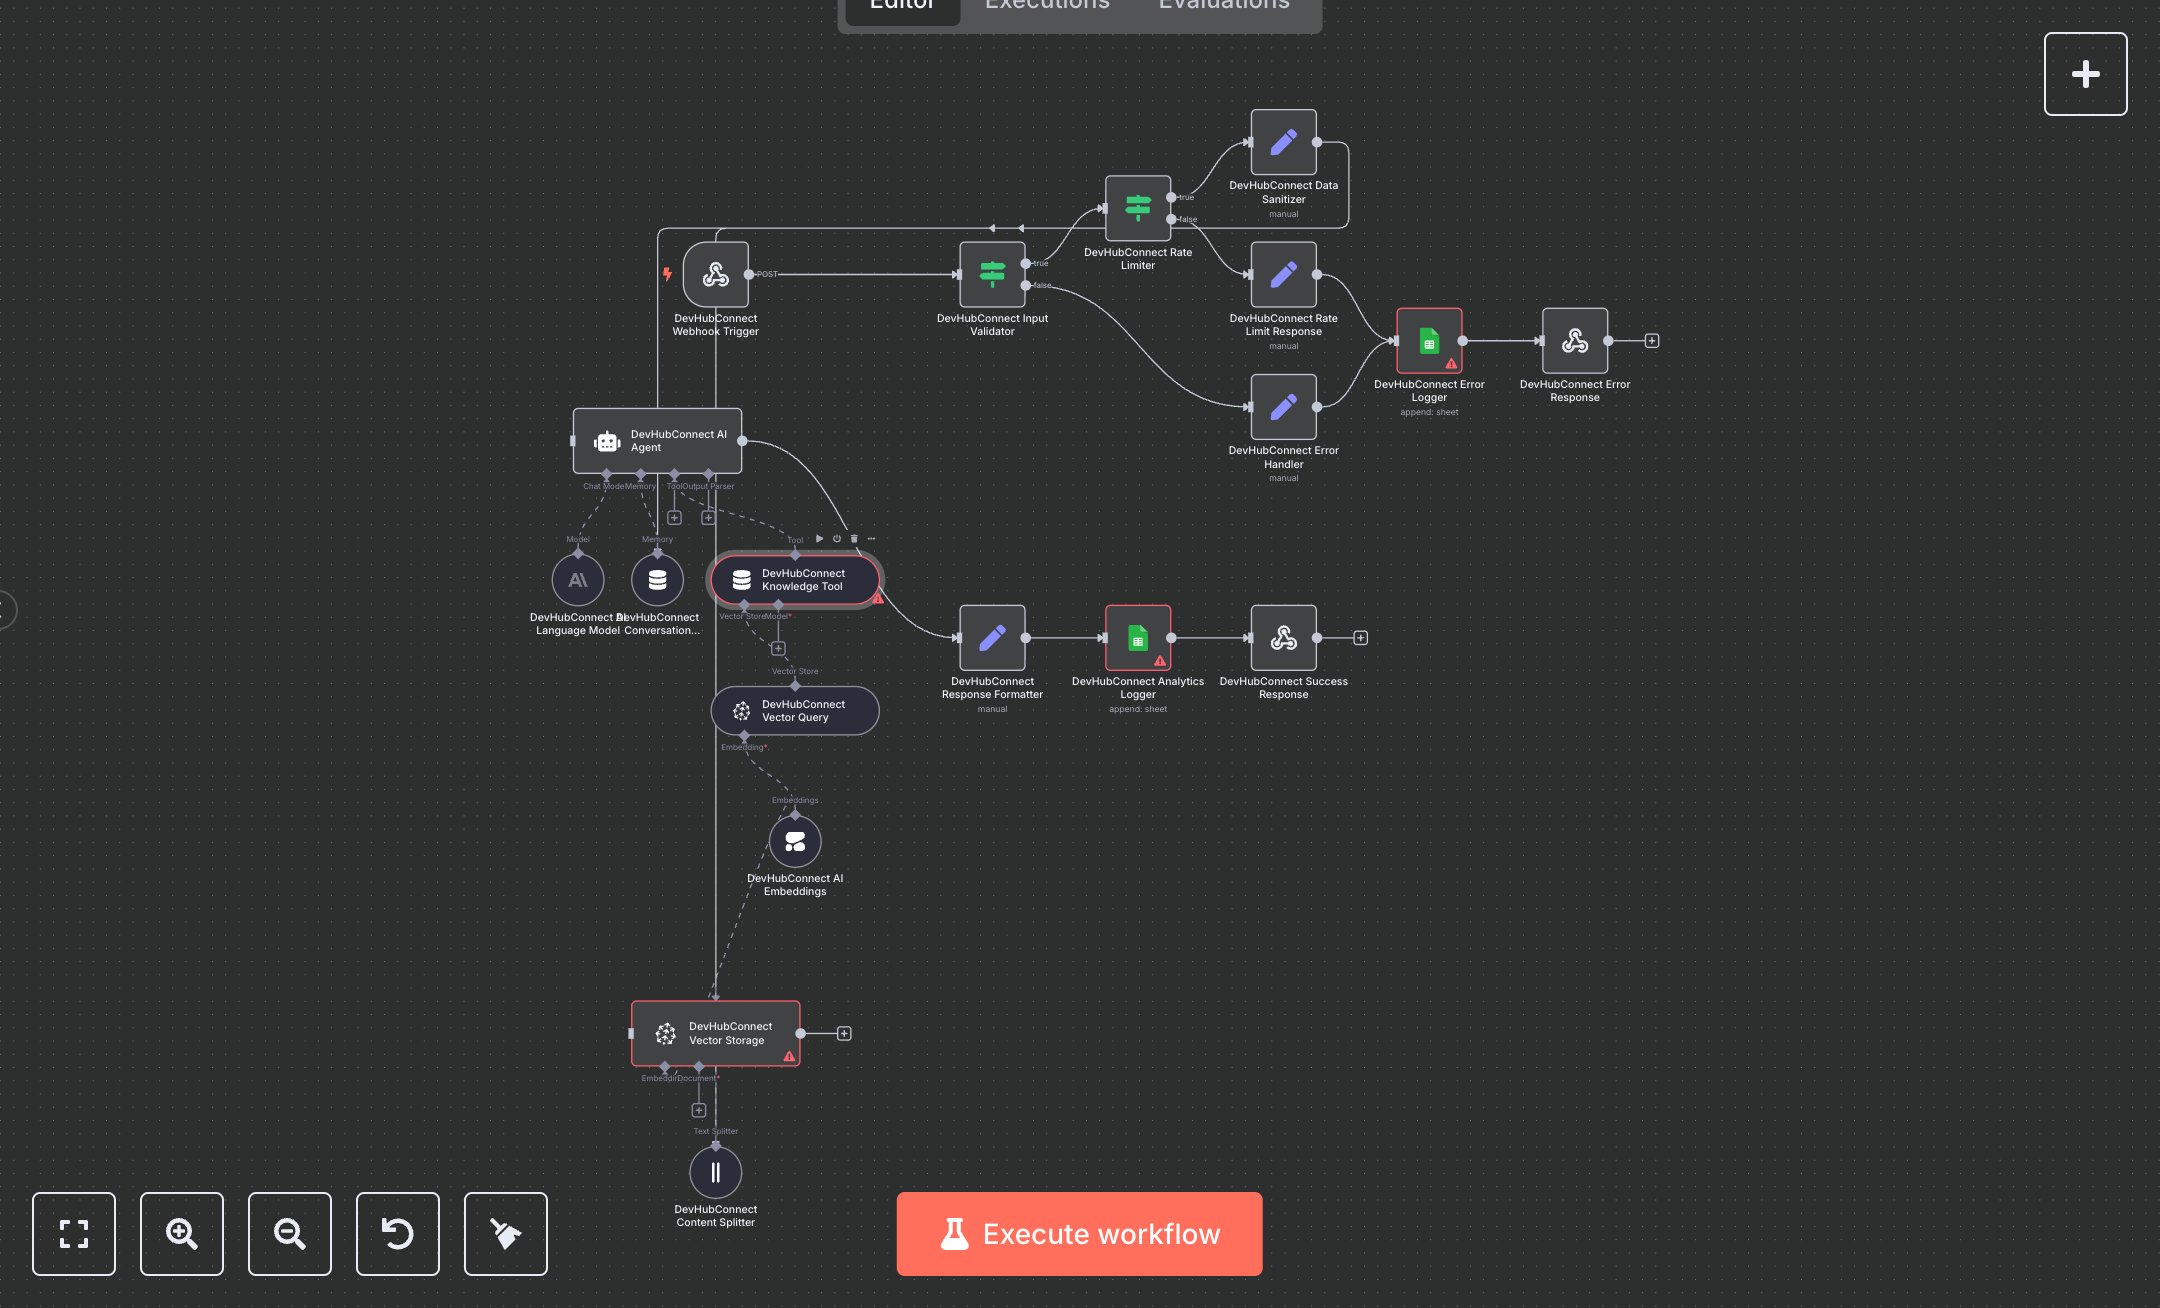This screenshot has height=1308, width=2160.
Task: Open the DevHubConnect Error Logger sheet node
Action: (x=1428, y=340)
